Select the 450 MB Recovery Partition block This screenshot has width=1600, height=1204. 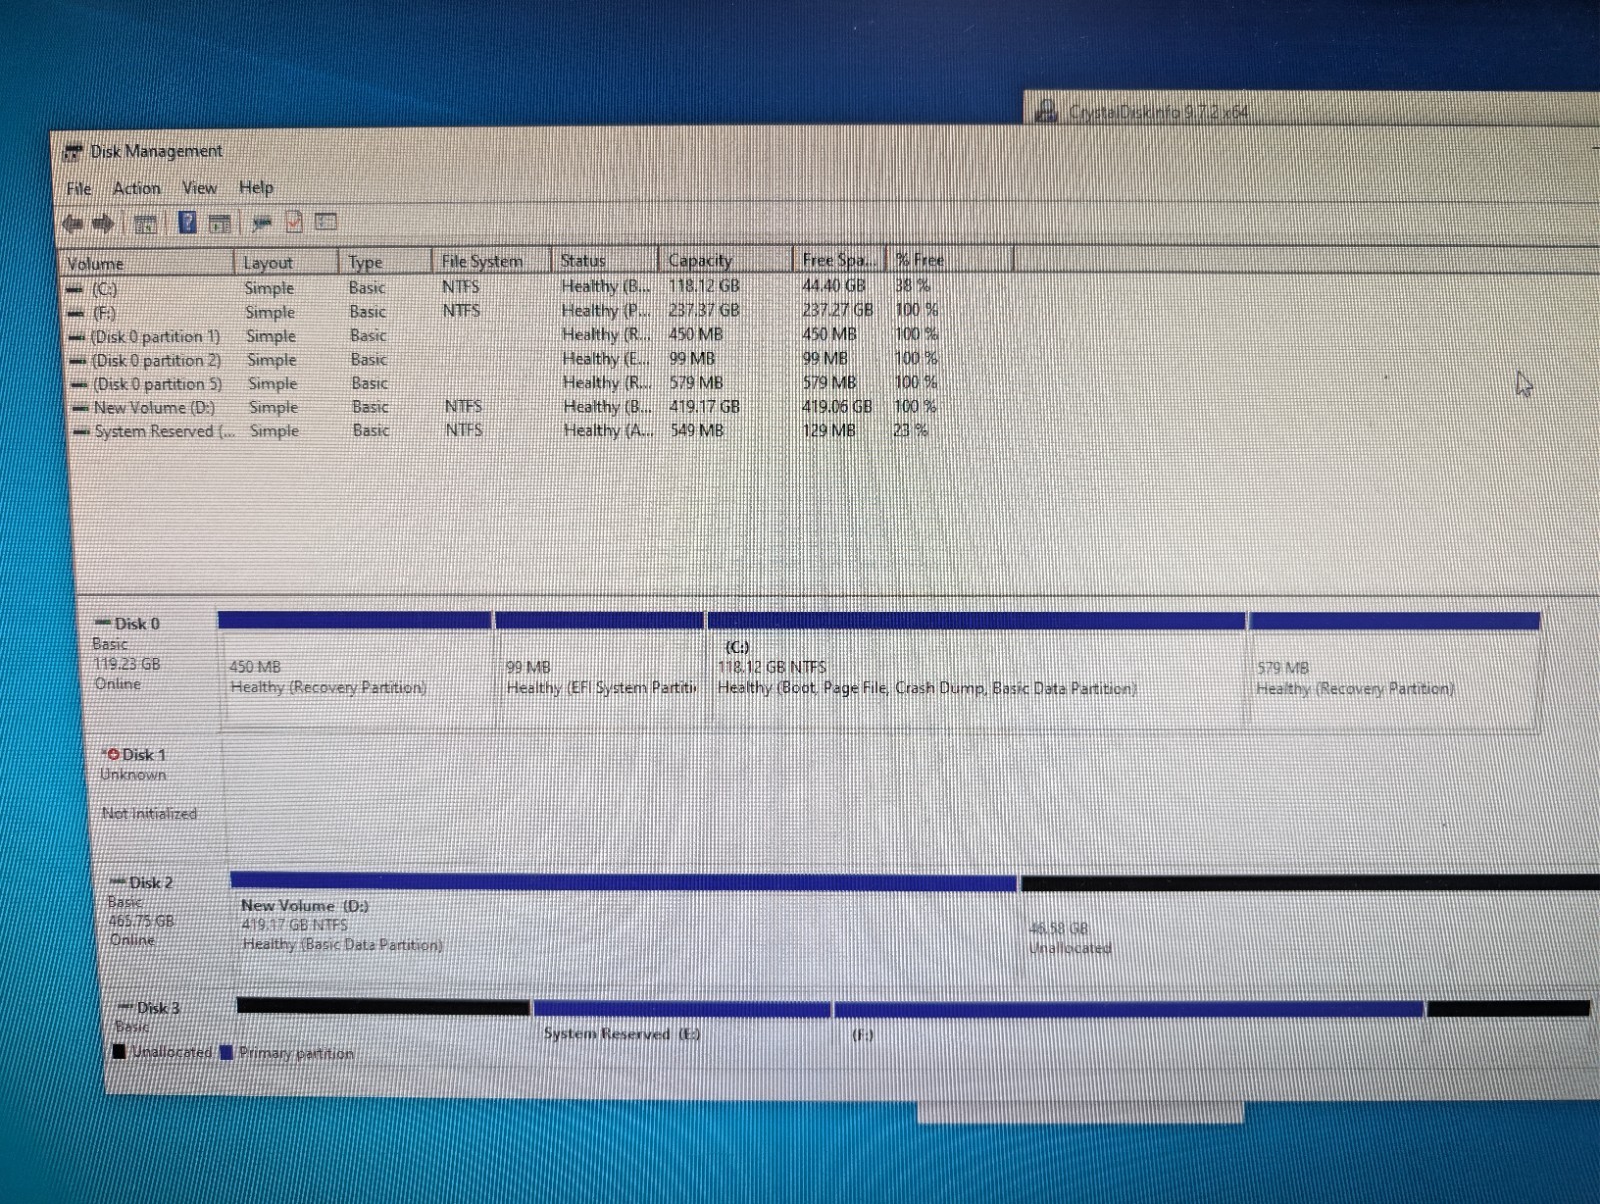pyautogui.click(x=356, y=670)
